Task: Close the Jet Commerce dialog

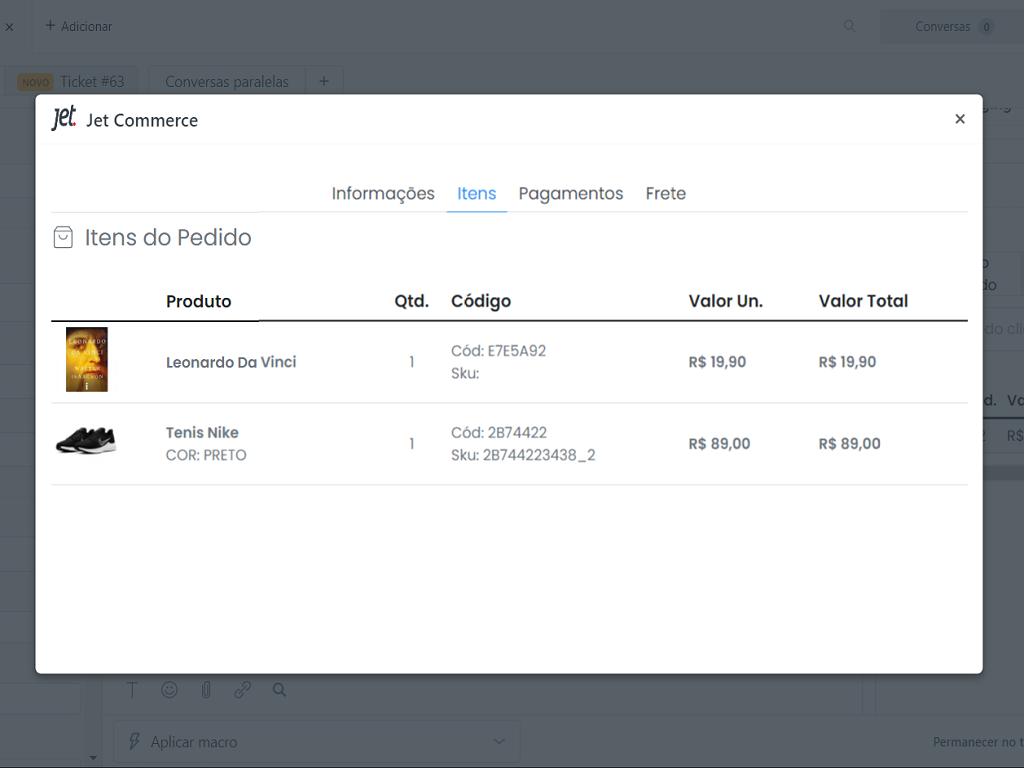Action: tap(959, 119)
